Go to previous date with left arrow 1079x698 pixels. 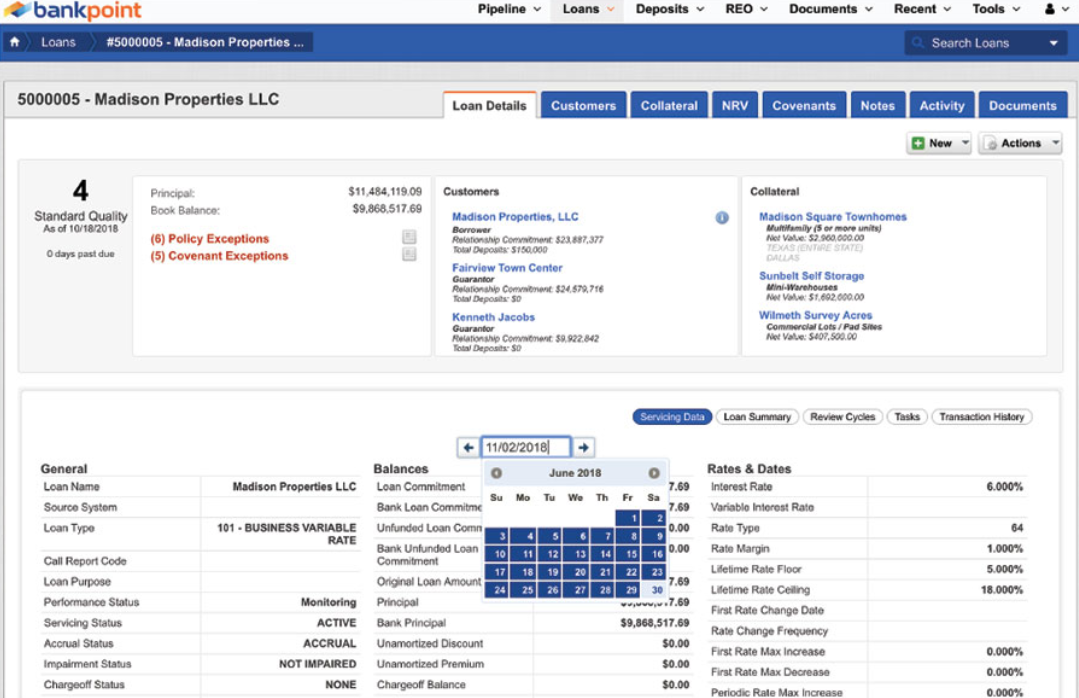468,447
